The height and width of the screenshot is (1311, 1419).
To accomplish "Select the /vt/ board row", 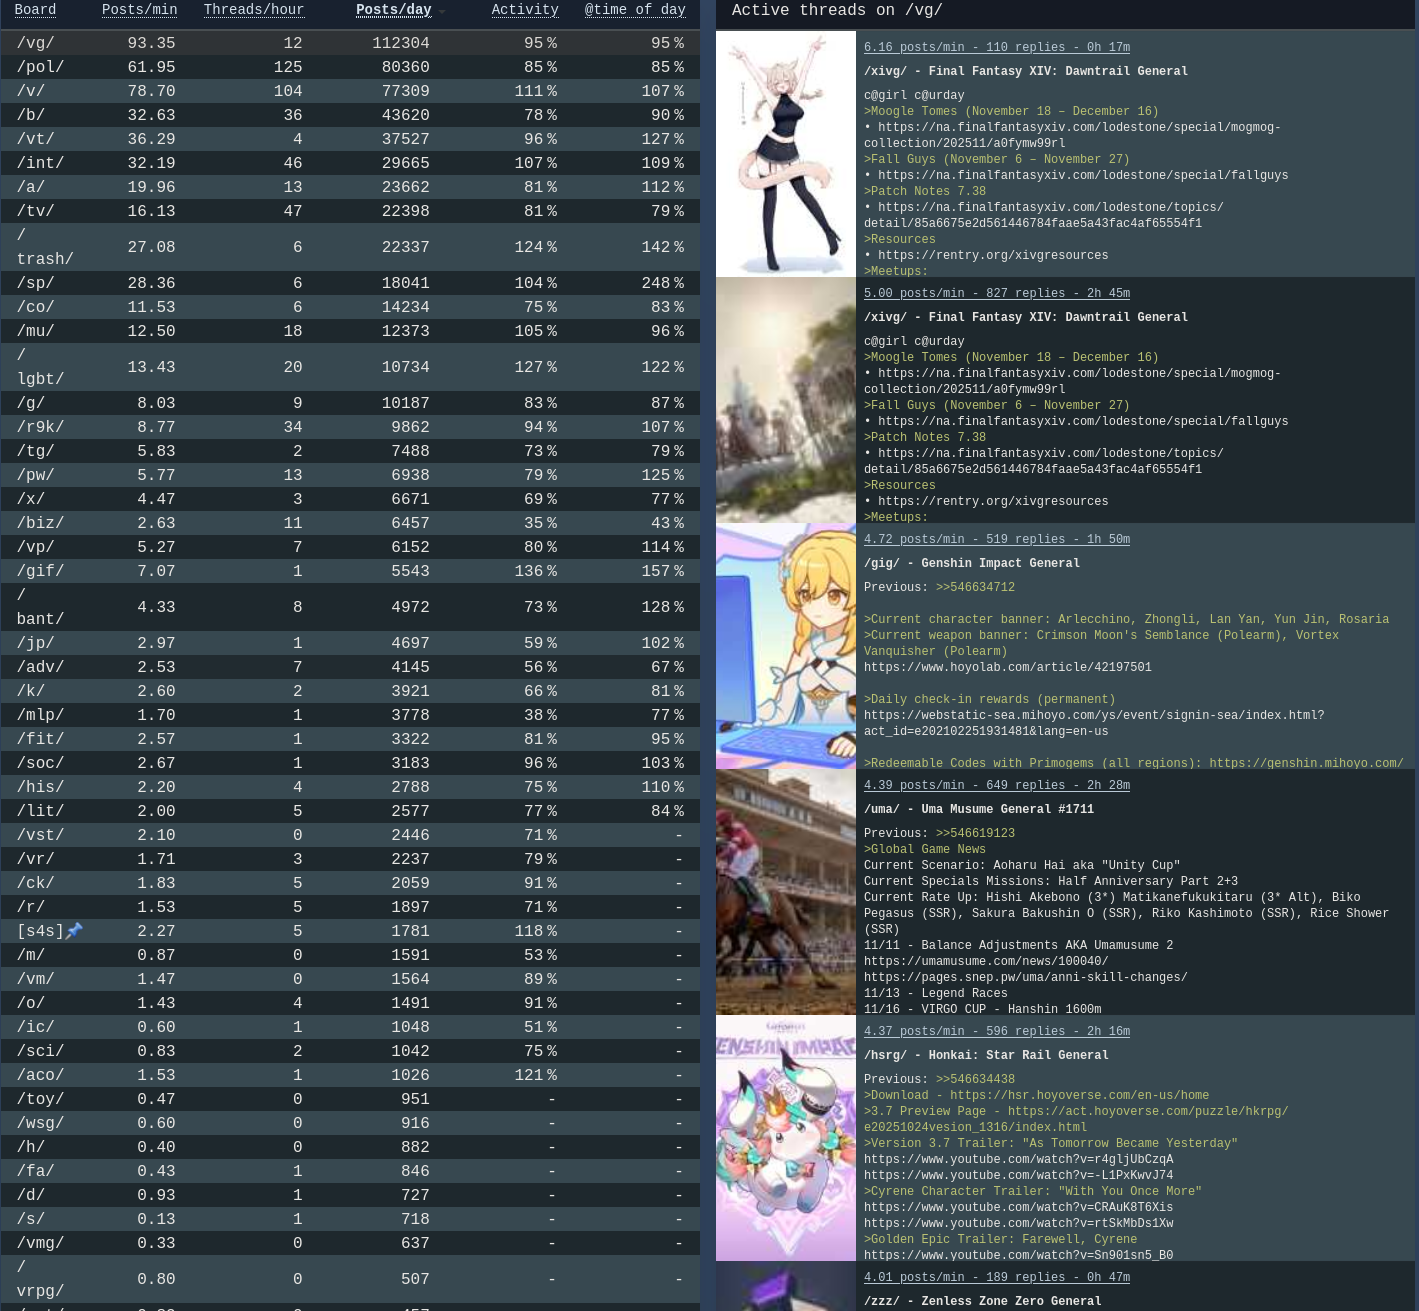I will pos(350,139).
